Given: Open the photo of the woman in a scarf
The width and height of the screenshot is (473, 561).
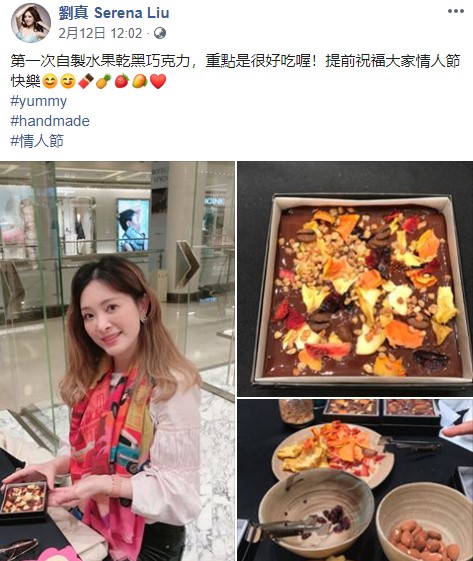Looking at the screenshot, I should [117, 361].
